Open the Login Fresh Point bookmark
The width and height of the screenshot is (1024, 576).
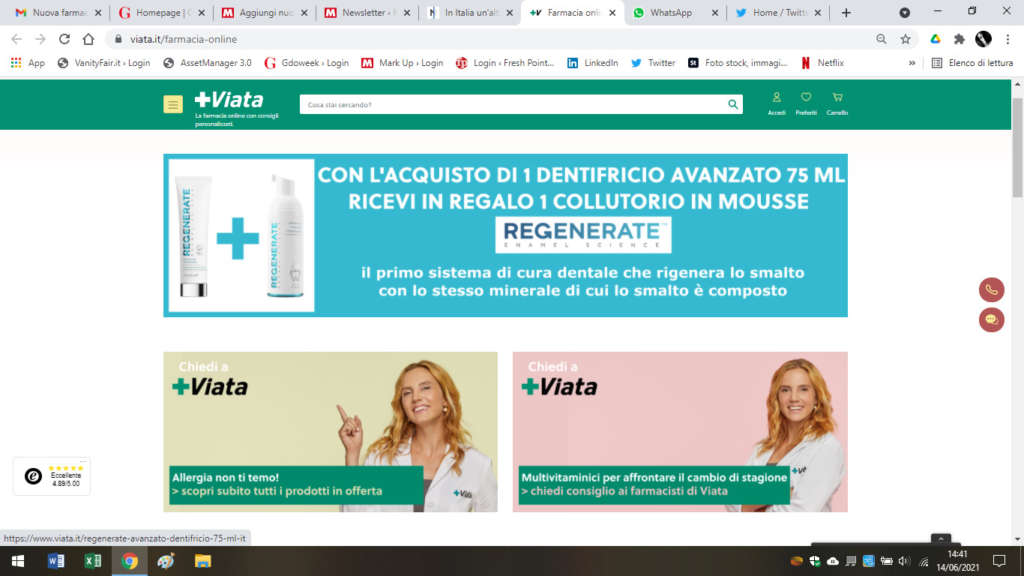pyautogui.click(x=505, y=63)
